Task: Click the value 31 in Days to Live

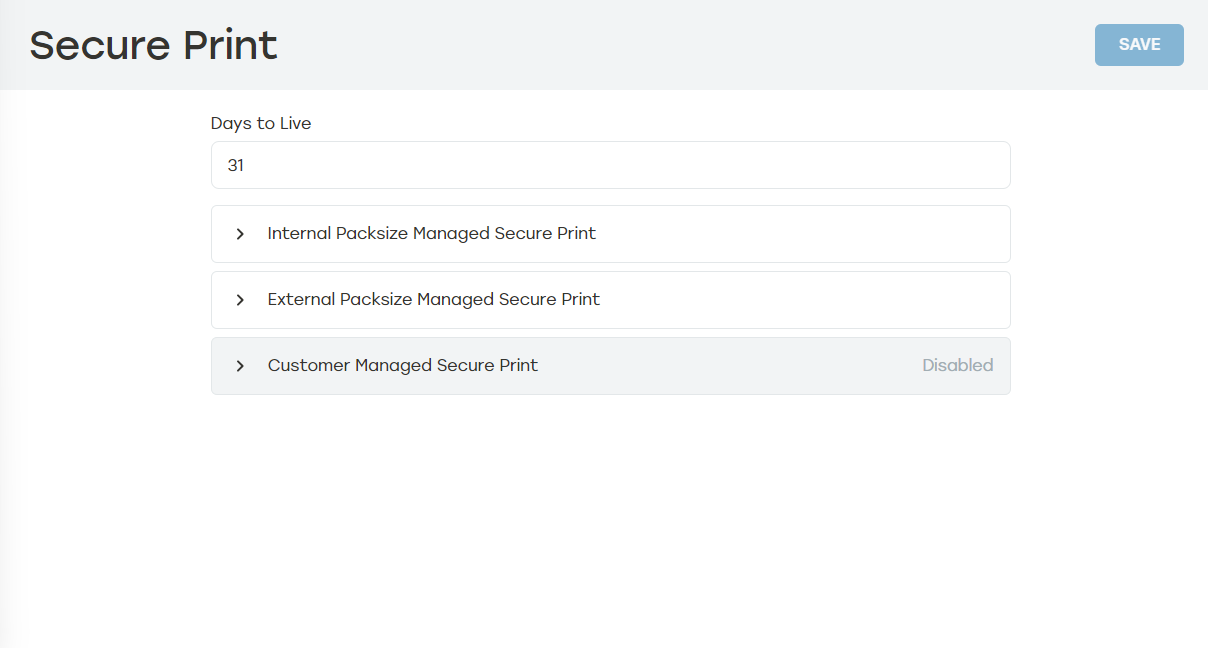Action: pos(236,166)
